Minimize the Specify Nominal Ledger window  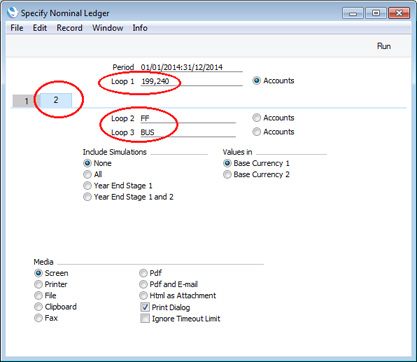[353, 13]
